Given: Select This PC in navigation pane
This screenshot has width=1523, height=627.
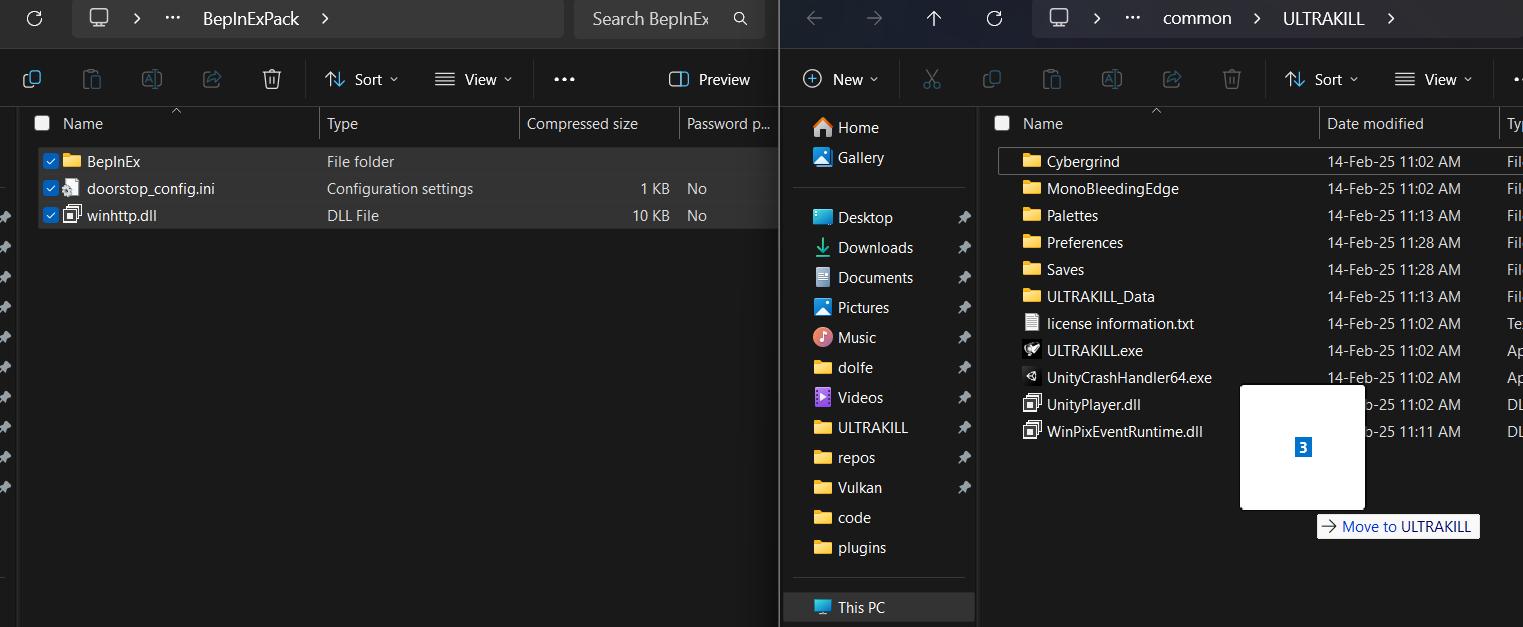Looking at the screenshot, I should pyautogui.click(x=878, y=607).
